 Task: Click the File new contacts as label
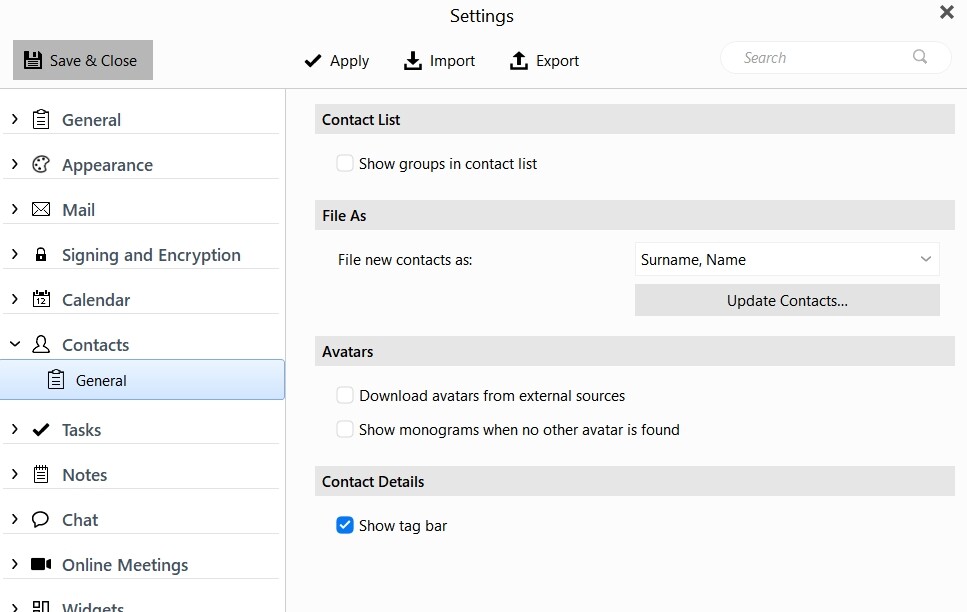tap(405, 260)
